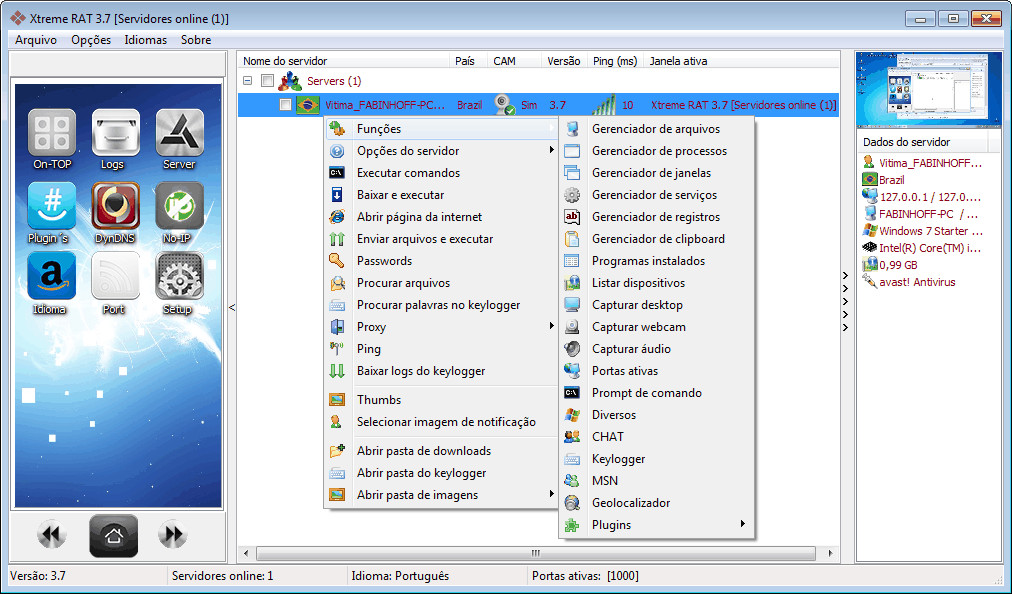The width and height of the screenshot is (1012, 594).
Task: Choose Abrir página da internet
Action: pos(441,217)
